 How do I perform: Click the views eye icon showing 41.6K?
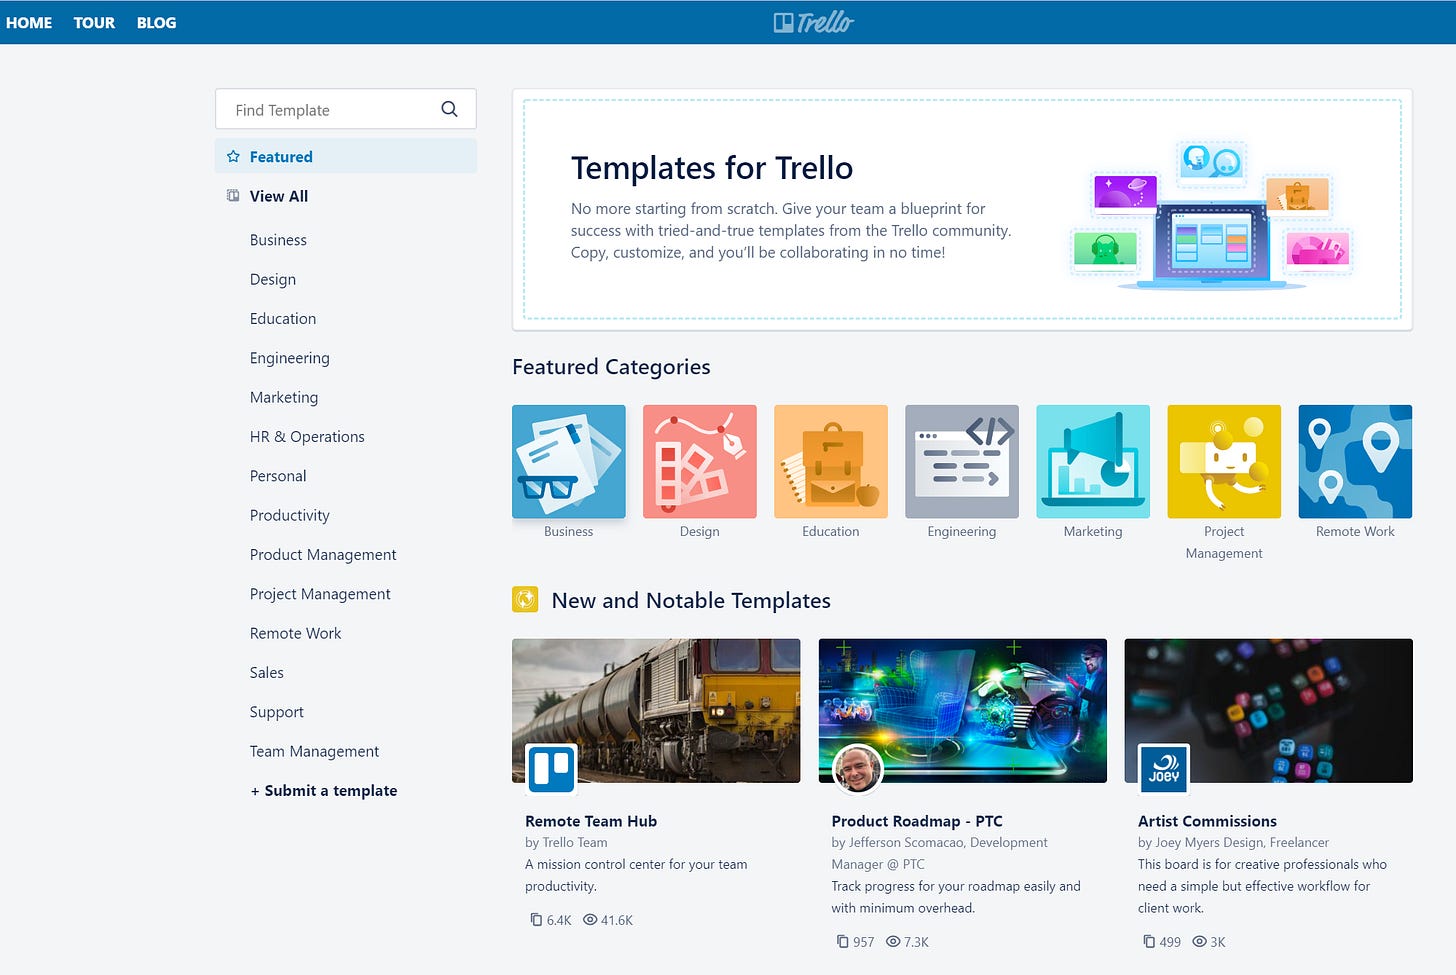click(590, 920)
